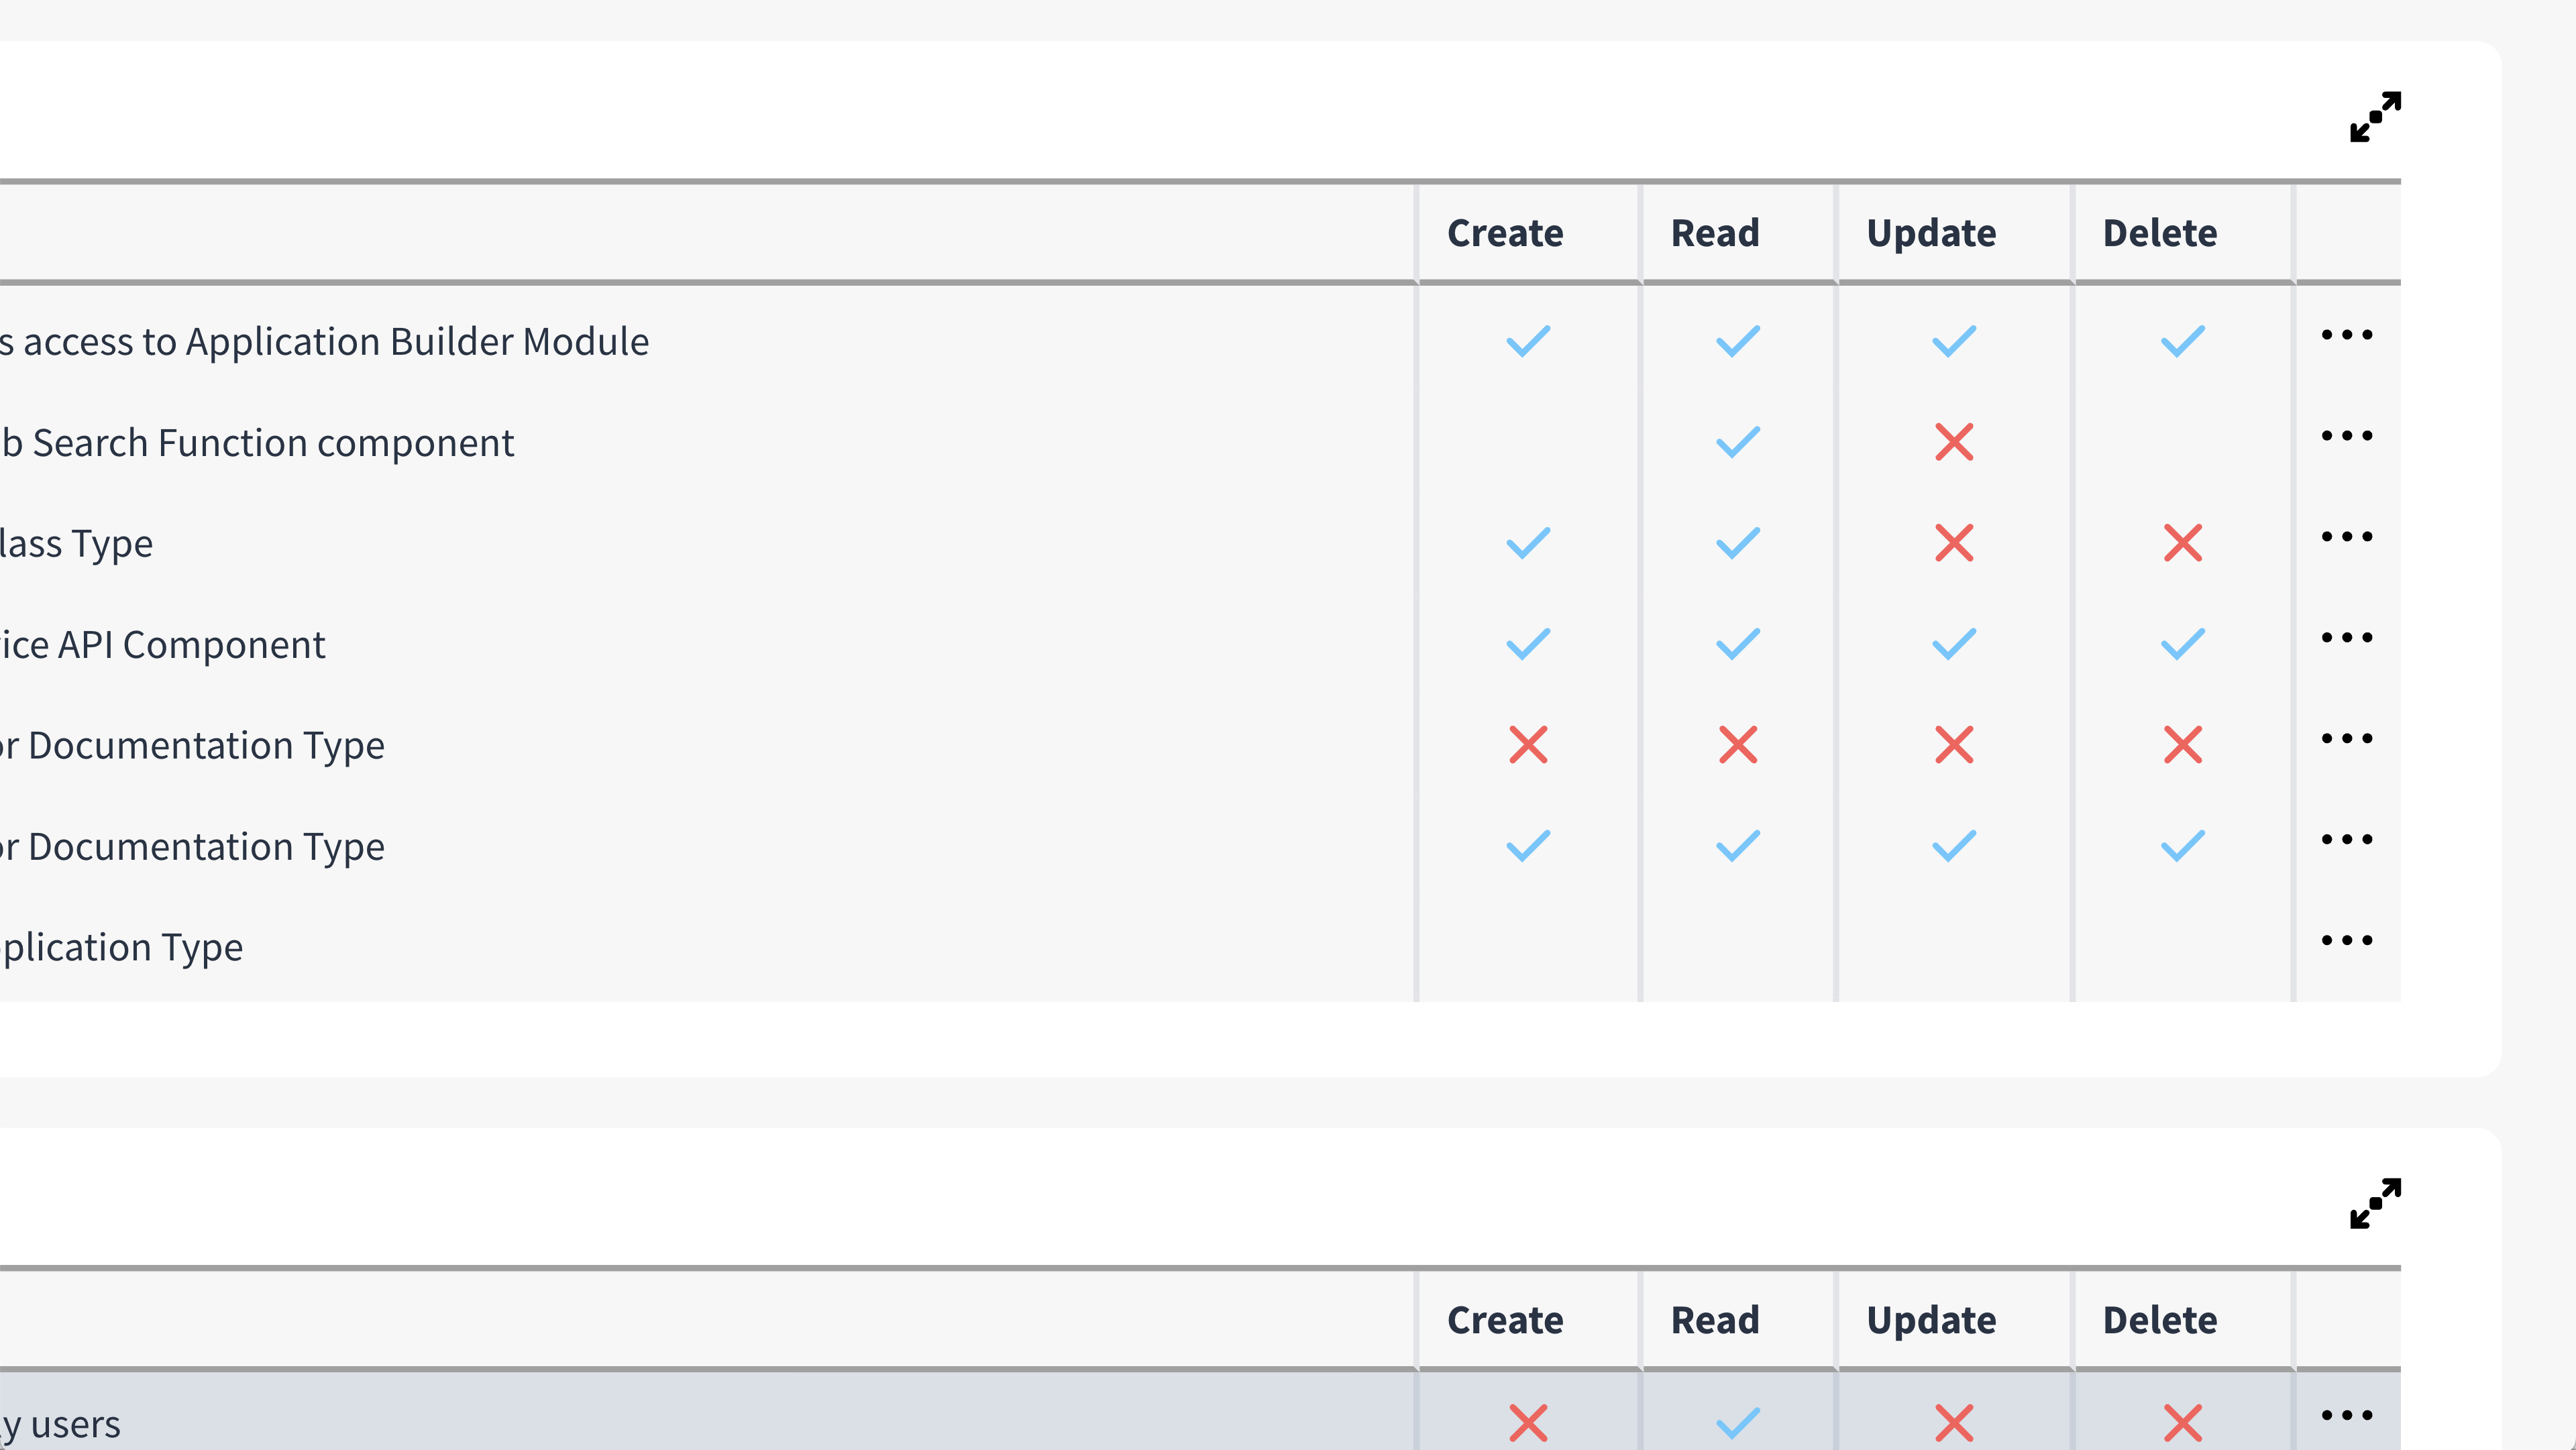Open more options for Application Type row
This screenshot has height=1450, width=2576.
2346,940
